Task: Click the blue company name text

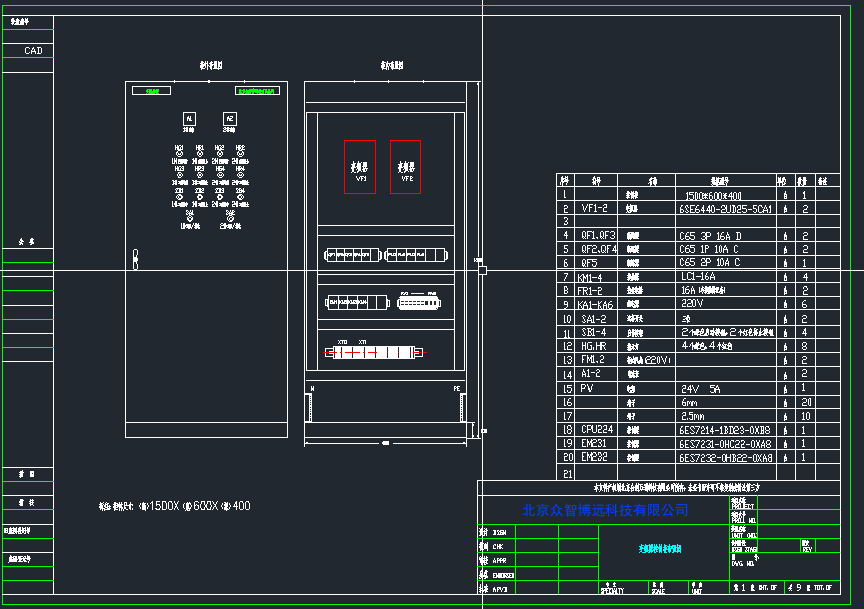Action: [605, 510]
